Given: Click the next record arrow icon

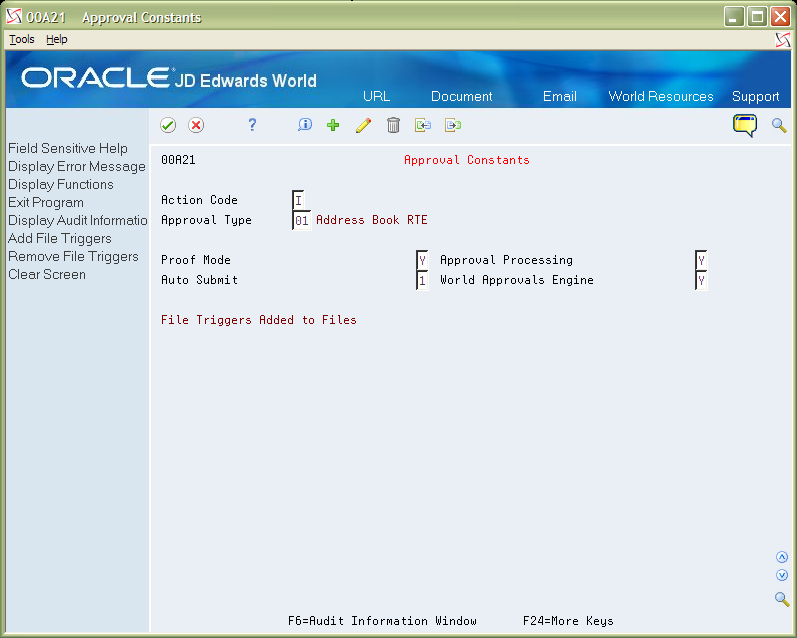Looking at the screenshot, I should pos(453,125).
